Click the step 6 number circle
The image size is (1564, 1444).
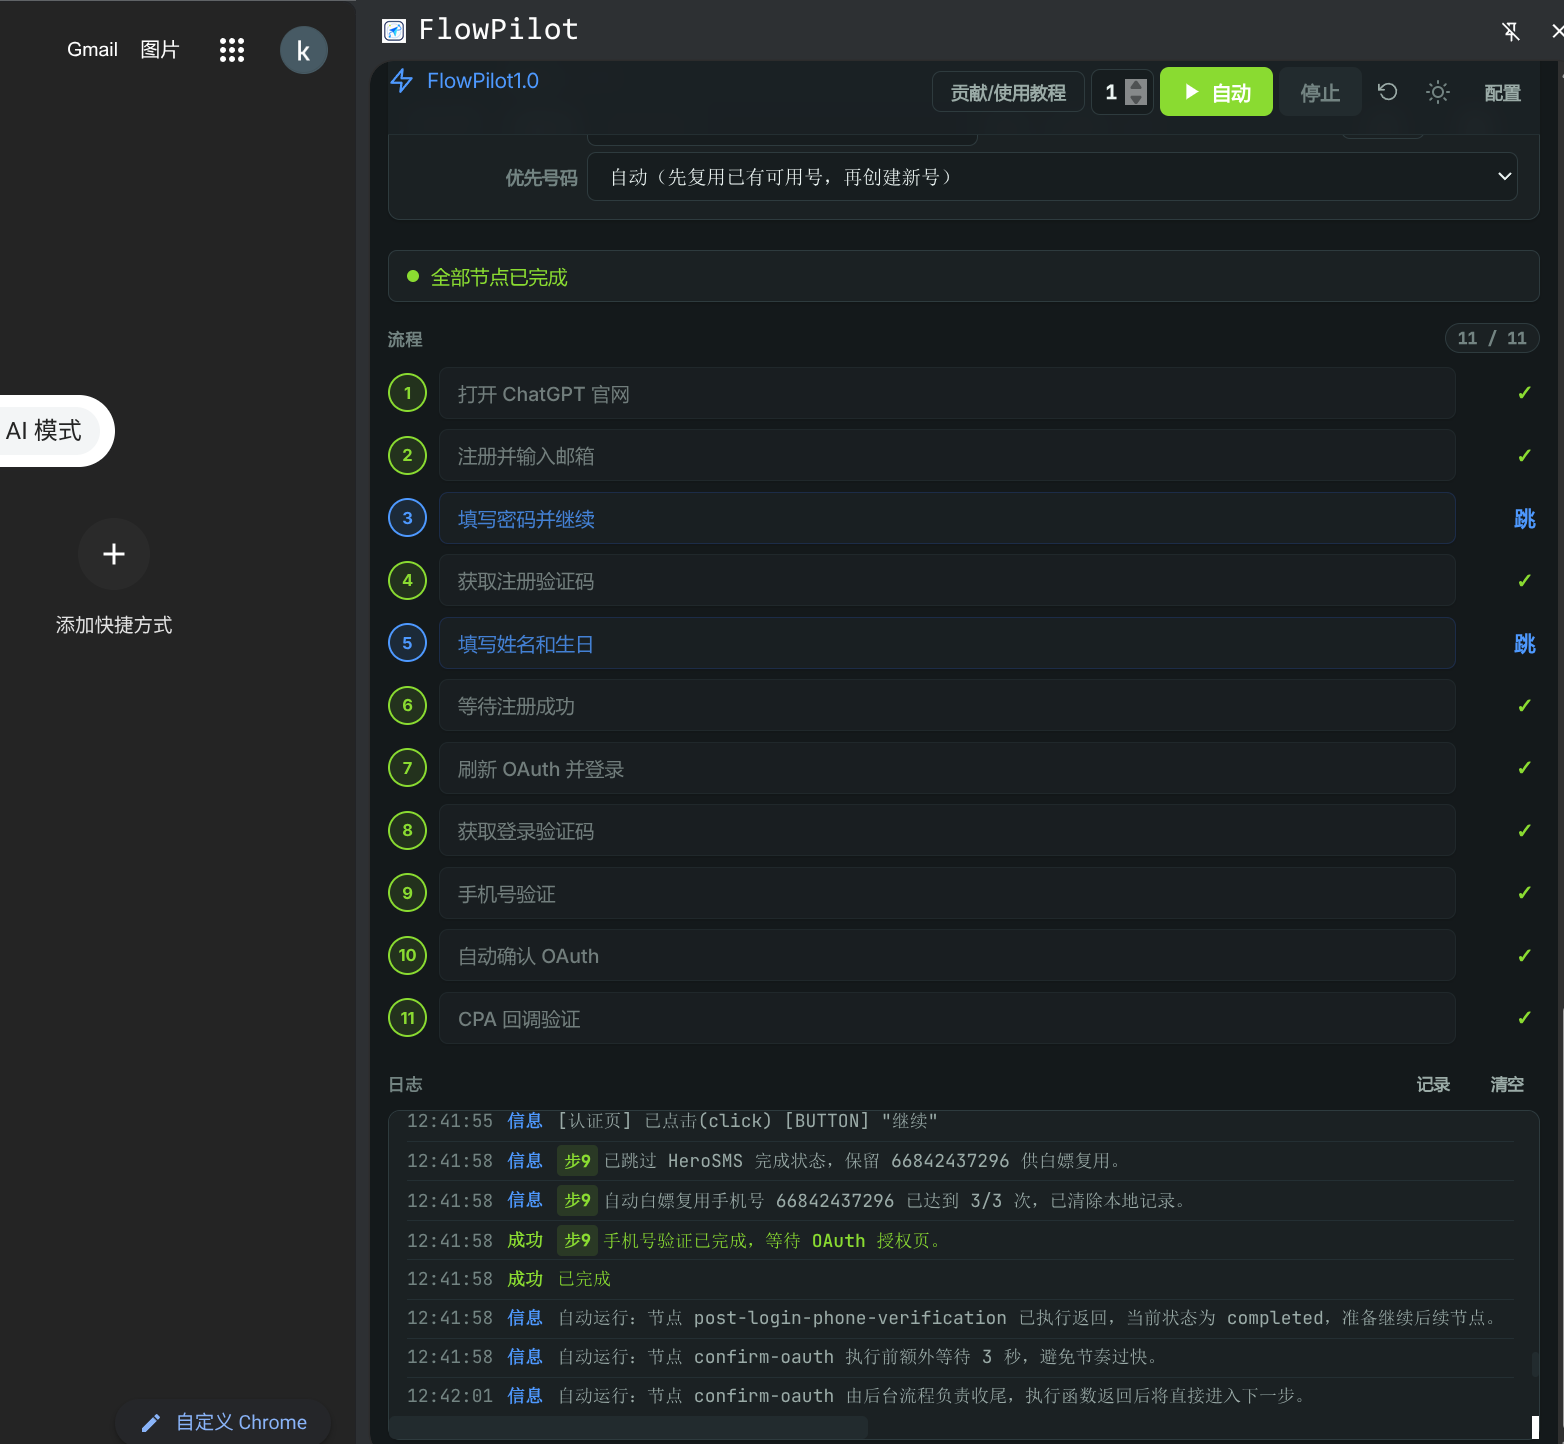coord(407,705)
